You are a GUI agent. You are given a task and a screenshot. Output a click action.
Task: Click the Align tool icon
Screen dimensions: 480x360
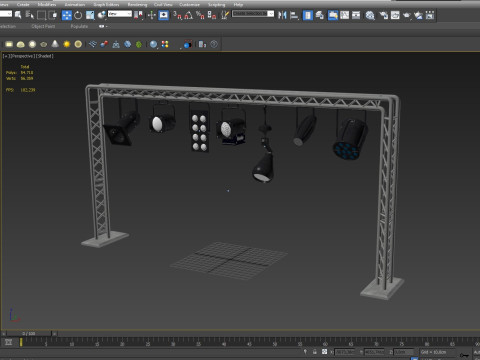pos(294,15)
